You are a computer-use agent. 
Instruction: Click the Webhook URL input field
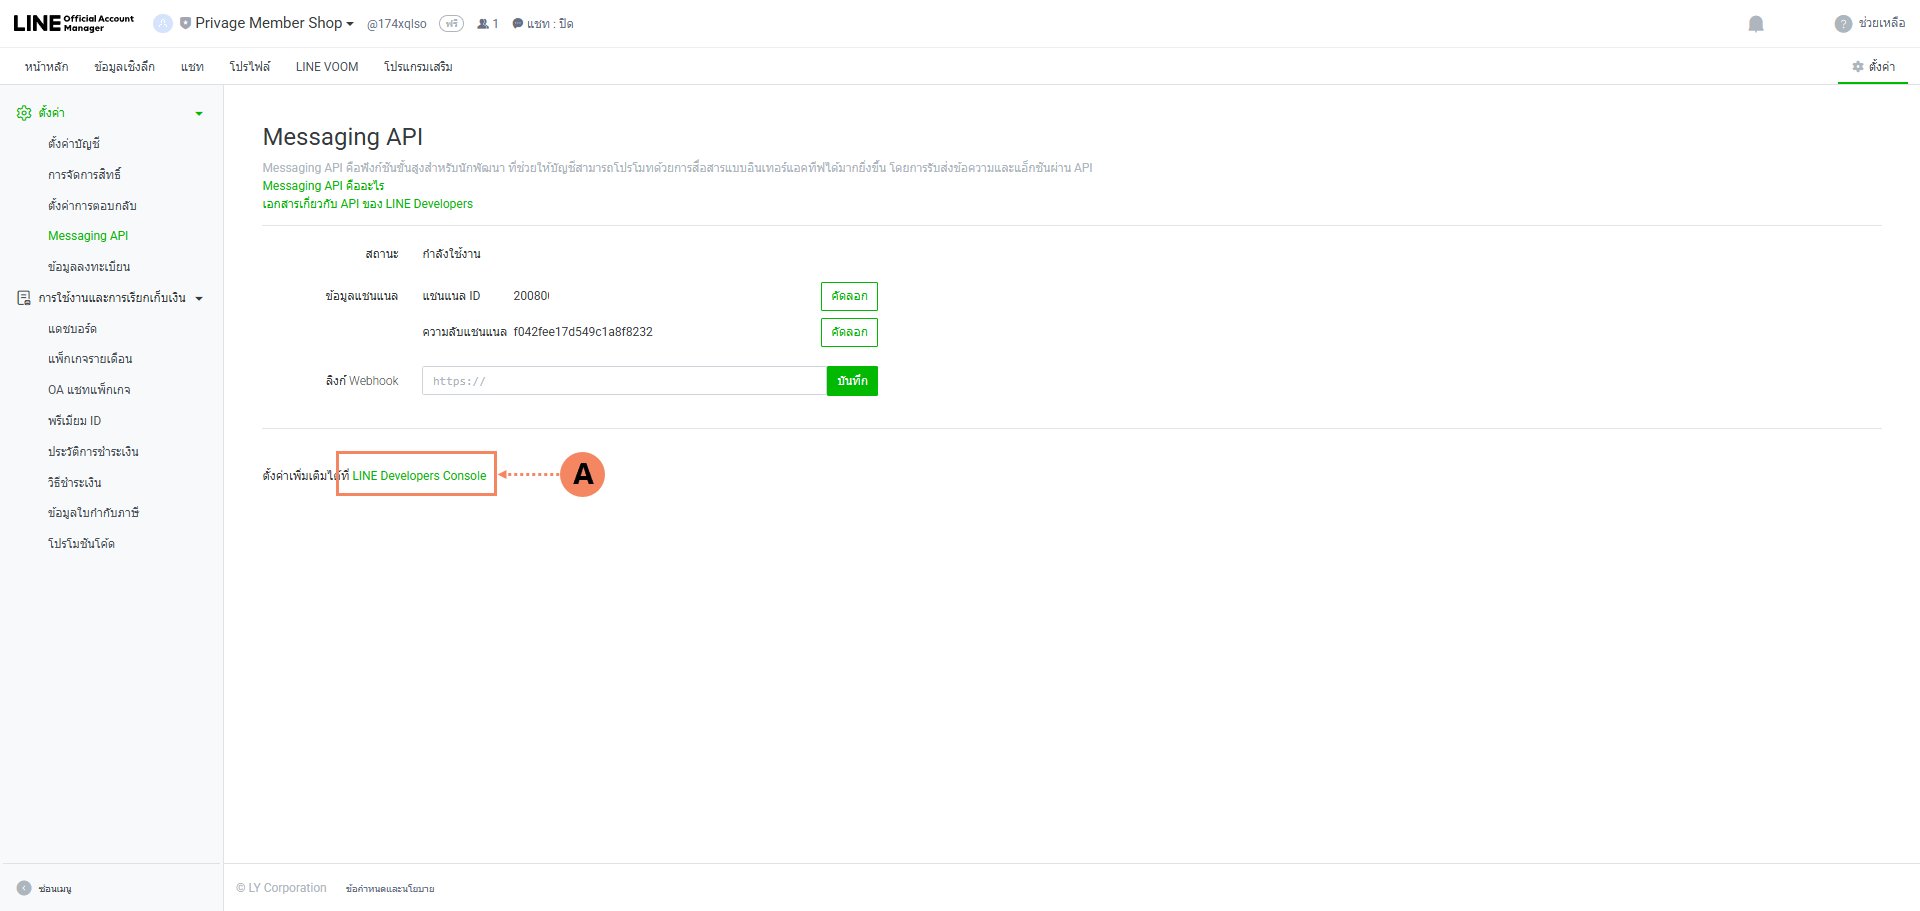tap(623, 381)
